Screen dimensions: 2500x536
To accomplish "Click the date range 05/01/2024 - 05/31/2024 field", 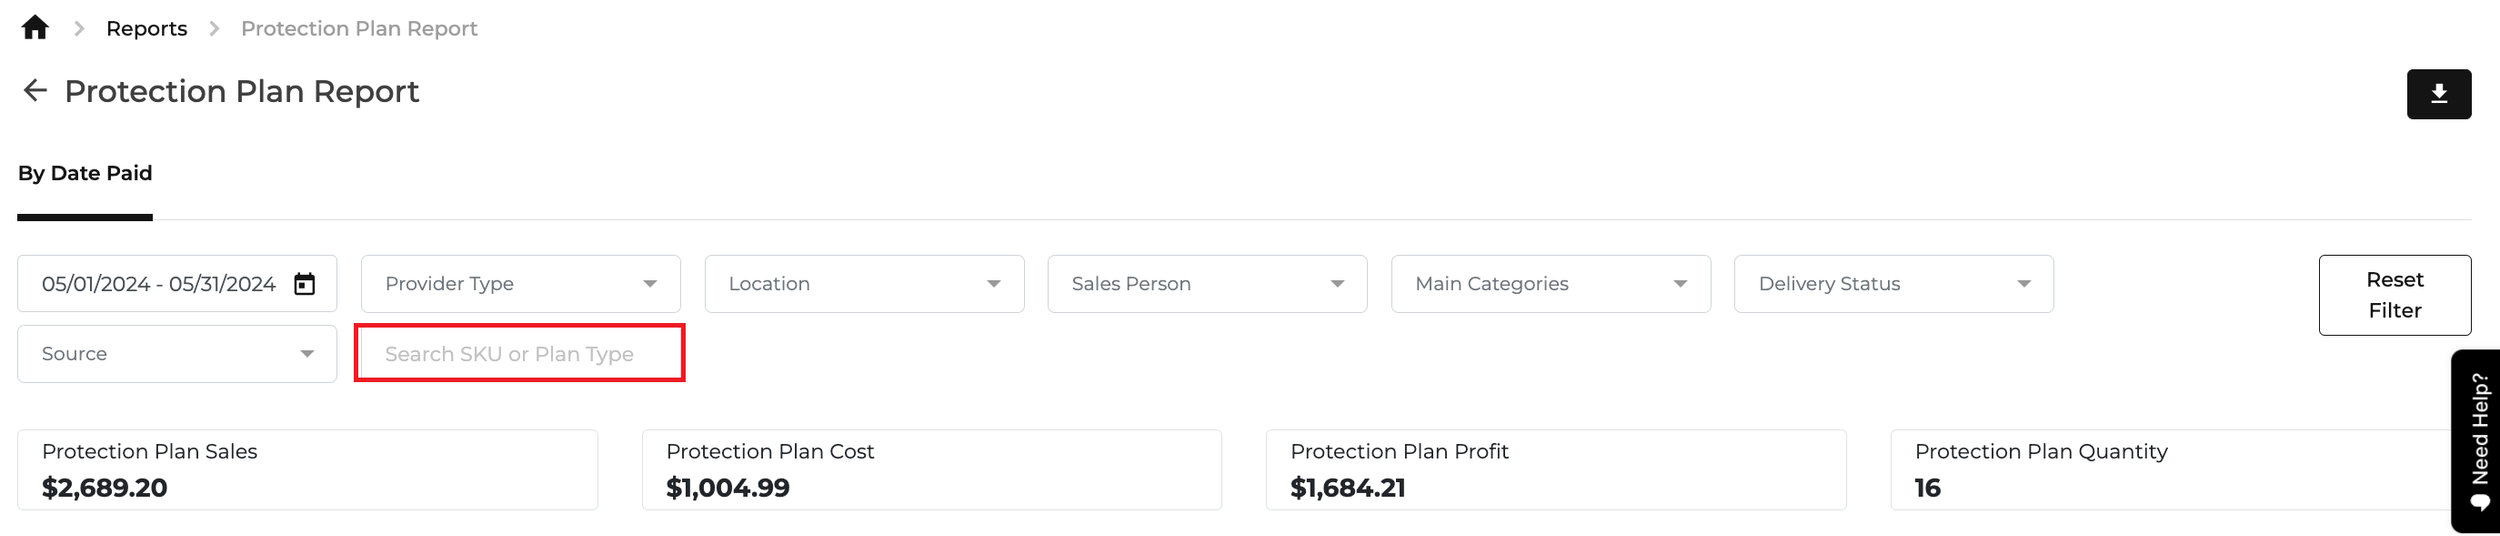I will [x=177, y=284].
